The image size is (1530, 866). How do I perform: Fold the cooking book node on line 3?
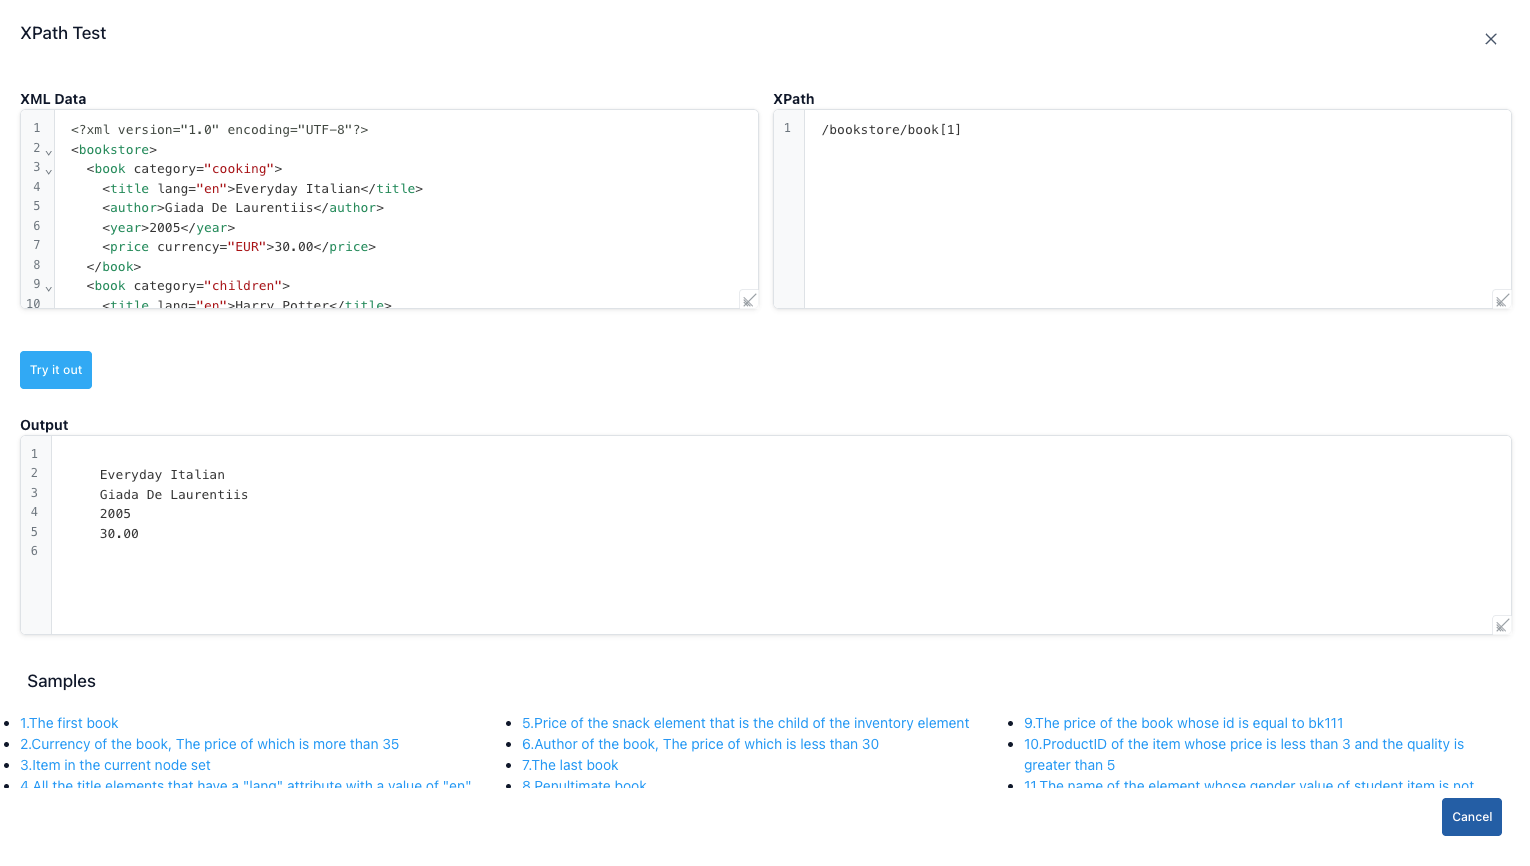coord(48,171)
